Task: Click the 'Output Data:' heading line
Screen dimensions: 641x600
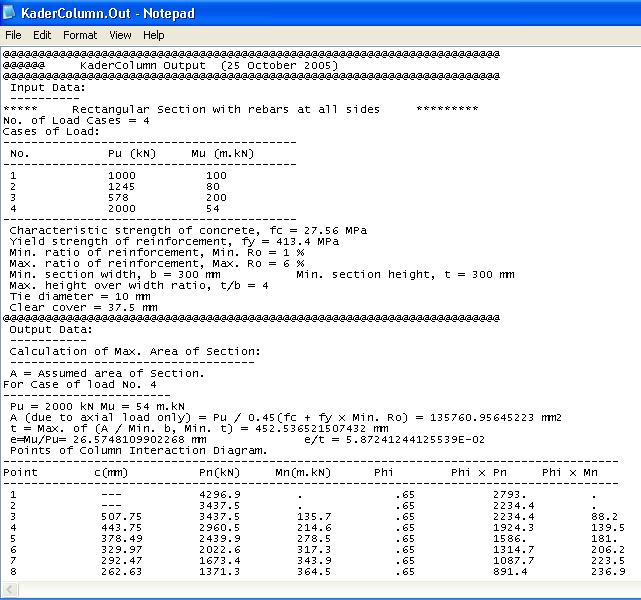Action: pos(51,329)
